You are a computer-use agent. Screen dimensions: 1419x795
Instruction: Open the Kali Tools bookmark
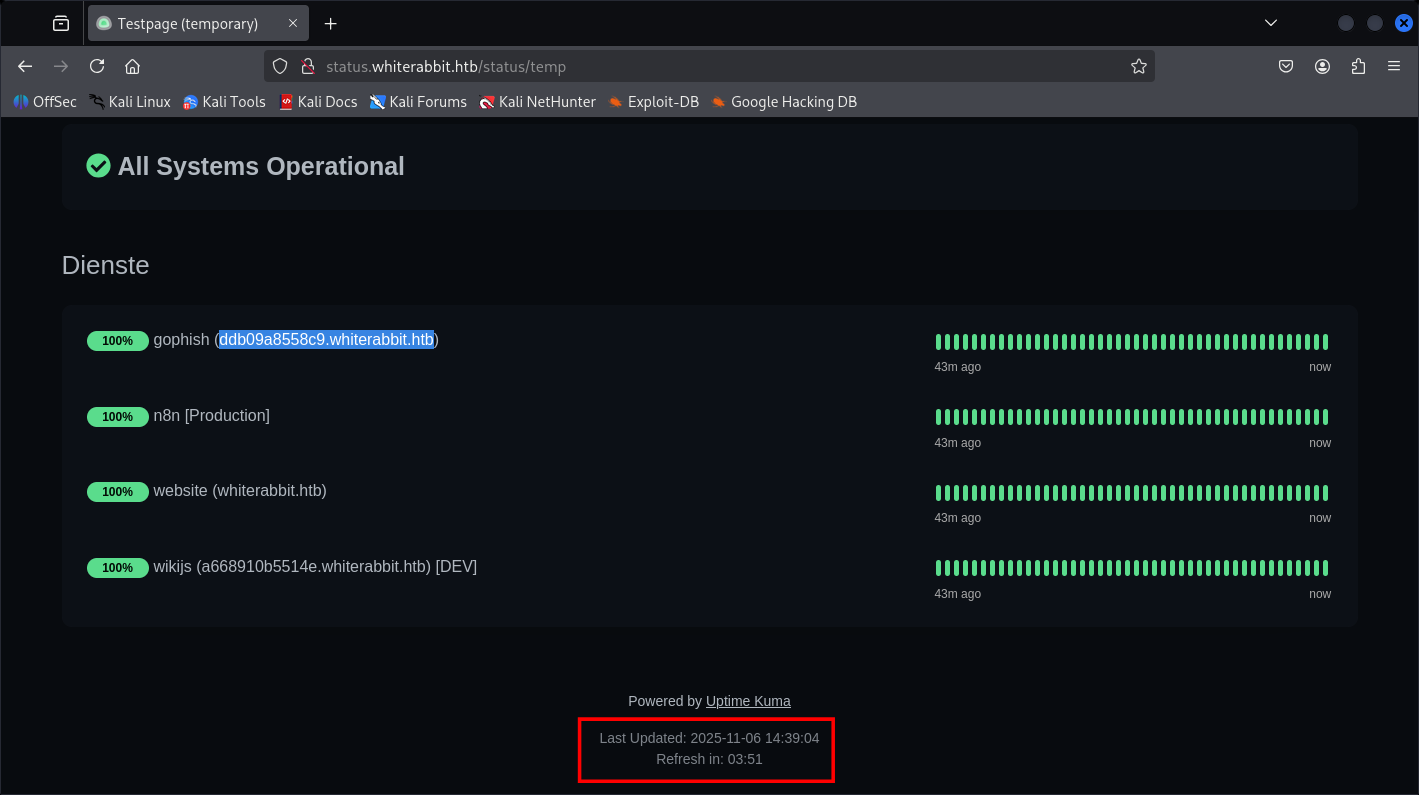224,102
